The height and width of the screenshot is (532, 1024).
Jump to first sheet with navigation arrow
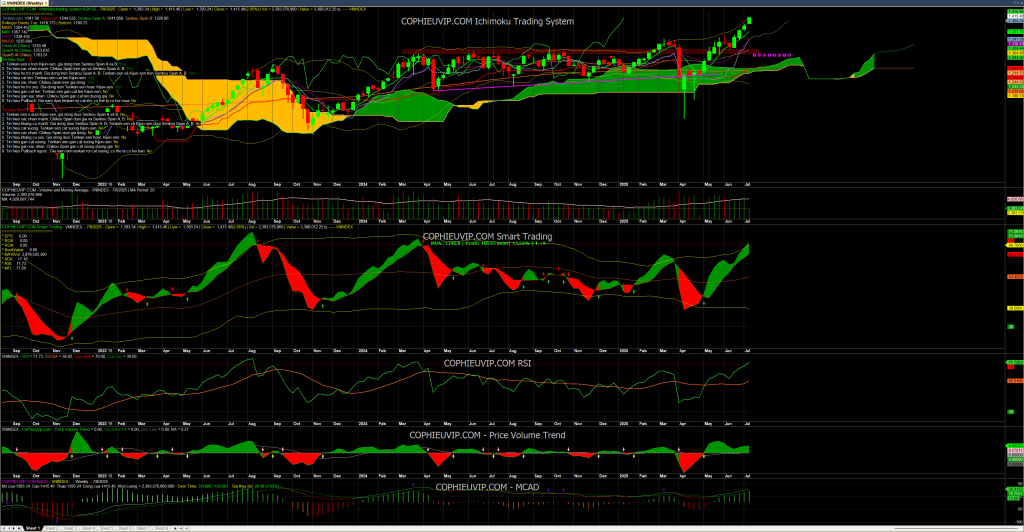coord(3,528)
